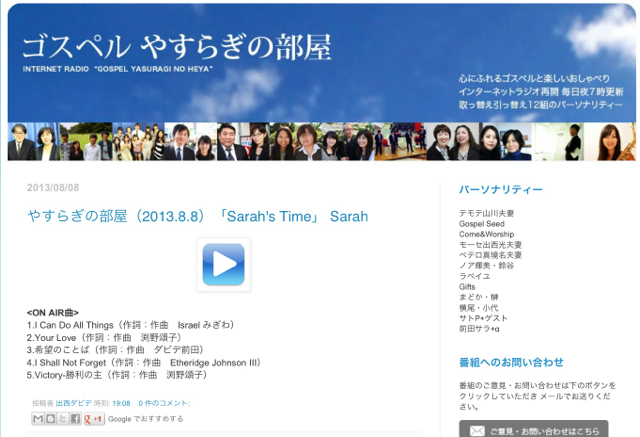Share this post to Facebook

click(76, 418)
